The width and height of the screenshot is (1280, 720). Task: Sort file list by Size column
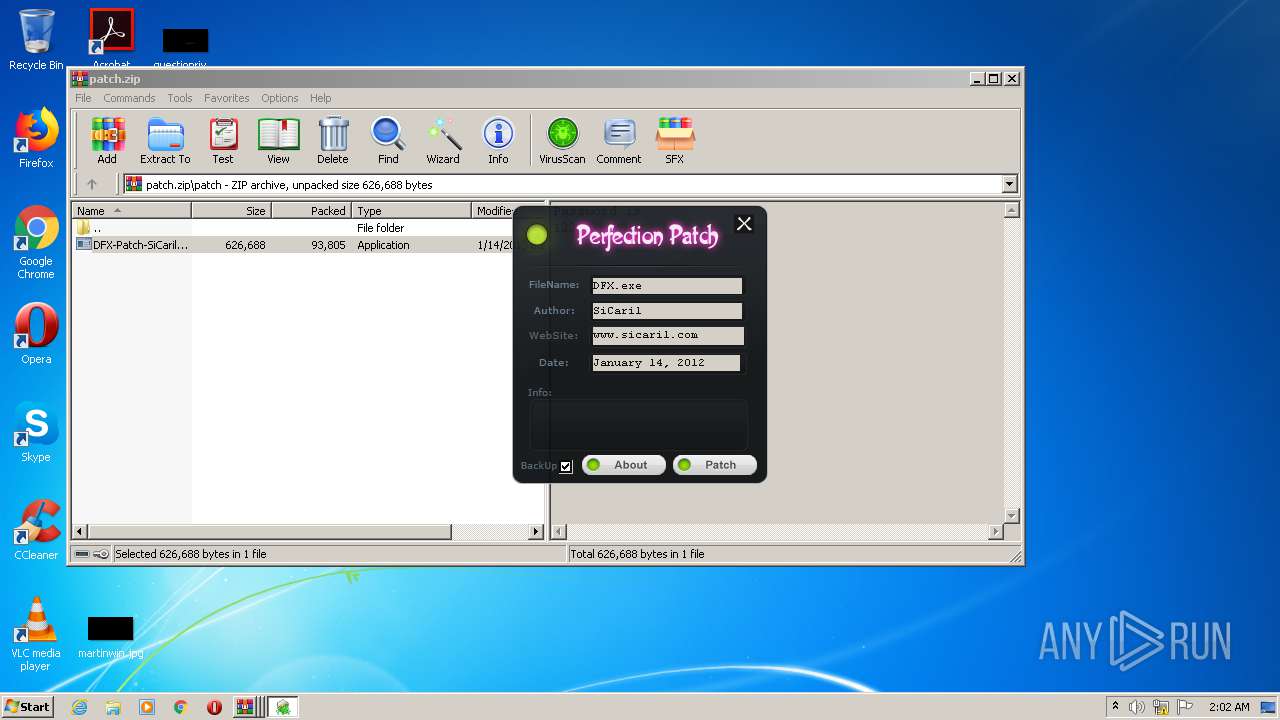pos(231,211)
